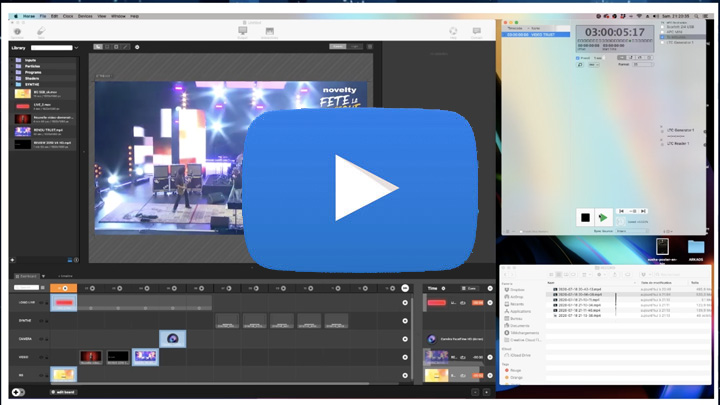Click the big blue play button overlay
The height and width of the screenshot is (405, 720).
[x=361, y=189]
